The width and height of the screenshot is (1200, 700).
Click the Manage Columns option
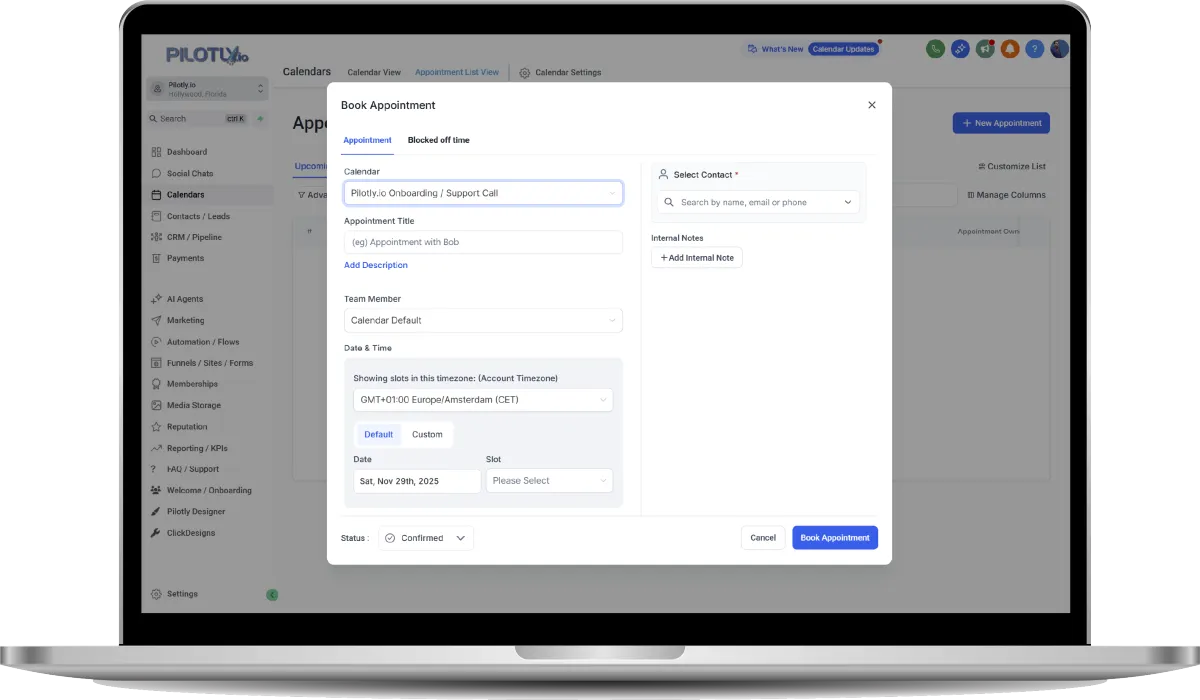click(1007, 195)
